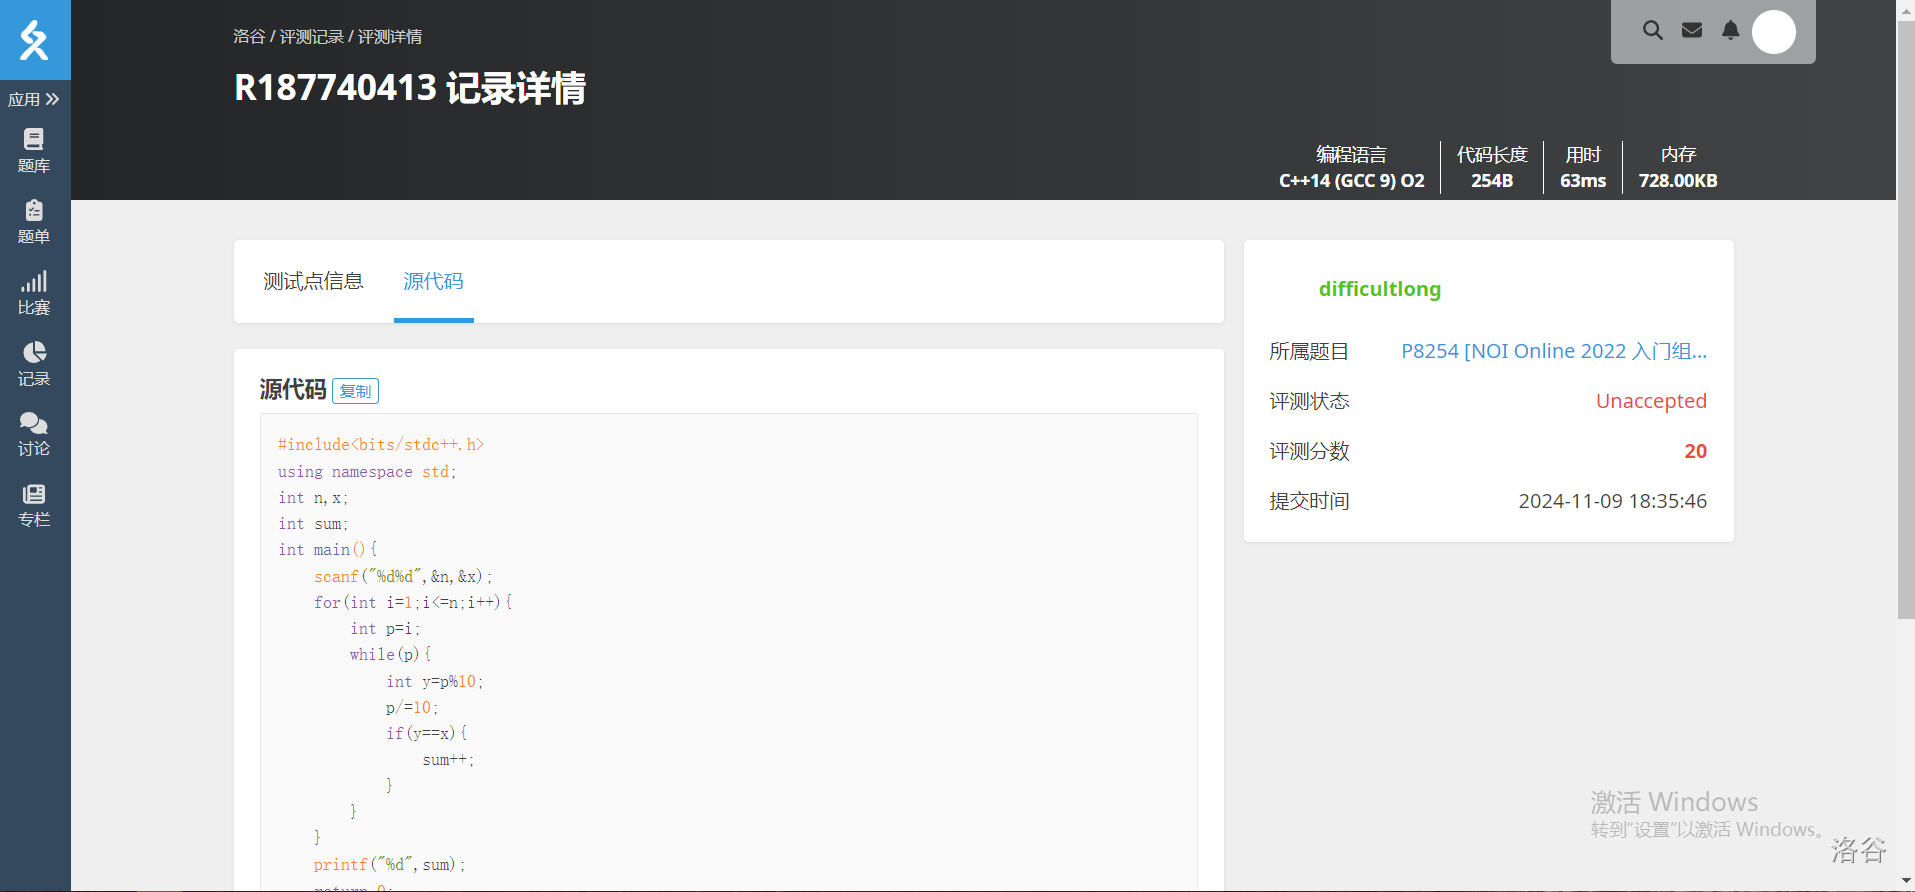The image size is (1915, 892).
Task: Click the user avatar circle
Action: point(1773,32)
